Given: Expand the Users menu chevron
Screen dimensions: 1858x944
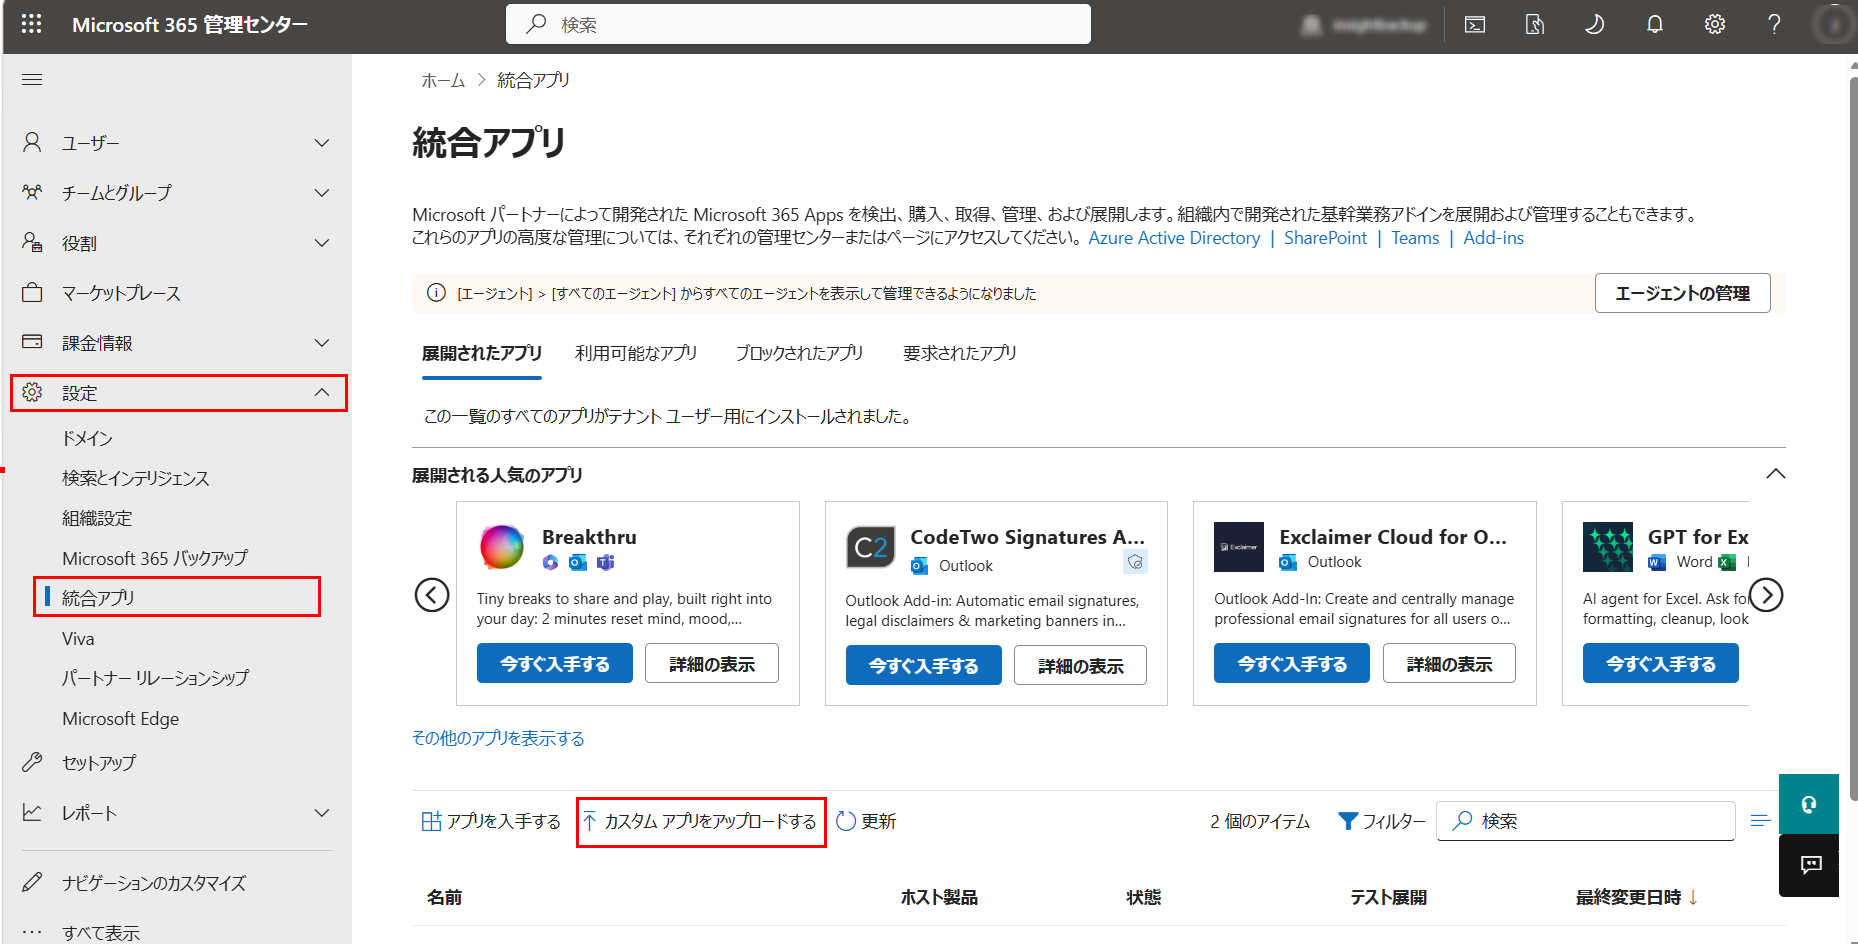Looking at the screenshot, I should point(322,143).
